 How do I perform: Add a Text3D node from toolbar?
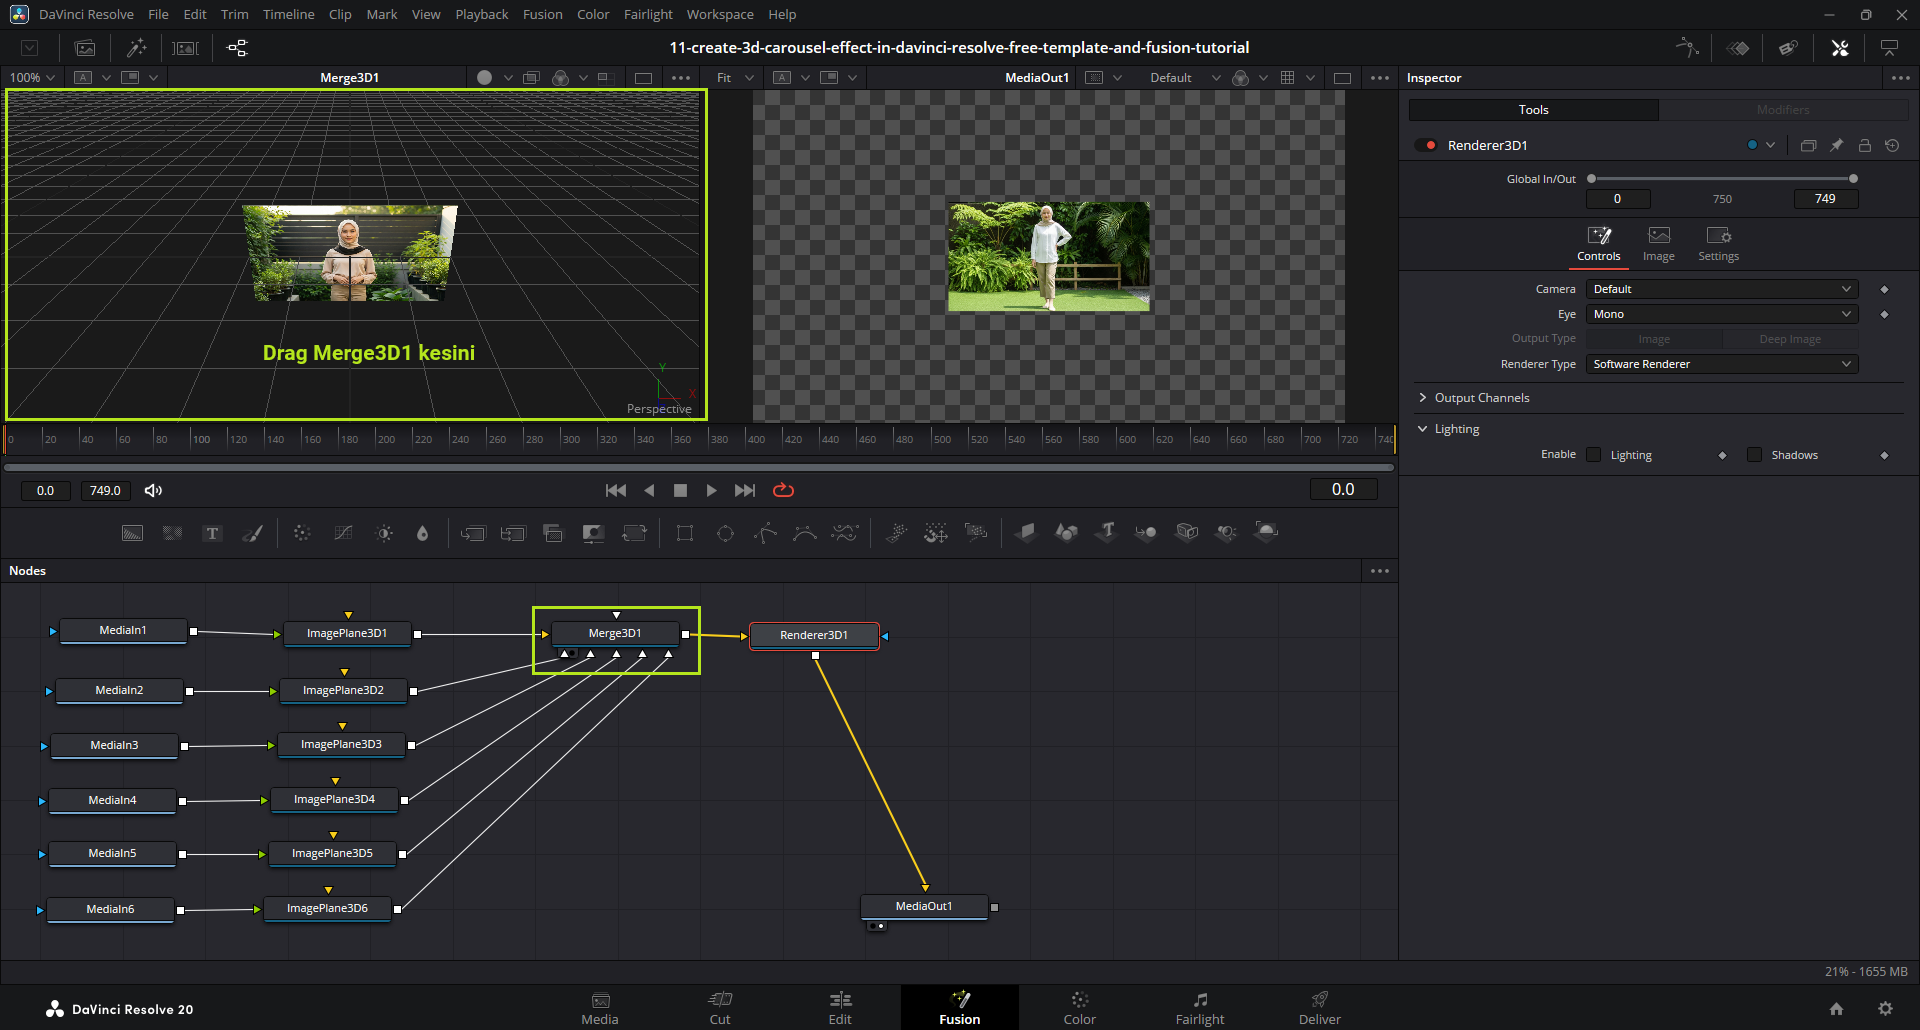(1107, 532)
